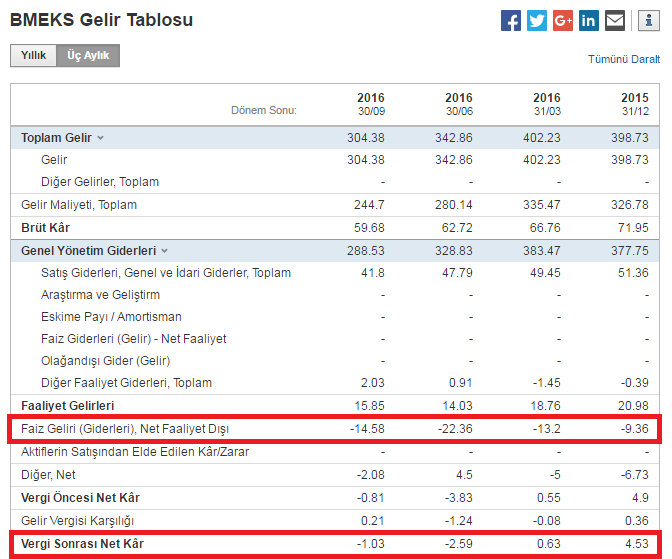Image resolution: width=672 pixels, height=559 pixels.
Task: Click the 2016 31/03 column header
Action: [547, 104]
